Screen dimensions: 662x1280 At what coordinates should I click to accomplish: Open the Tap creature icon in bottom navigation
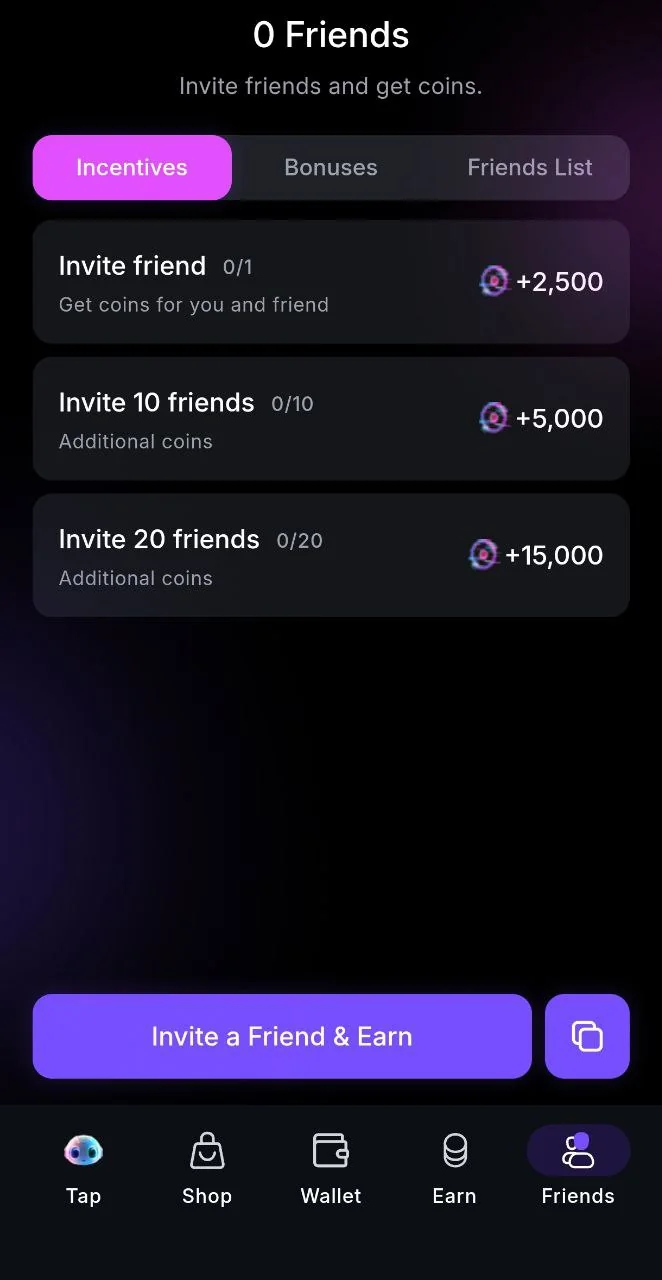[83, 1151]
